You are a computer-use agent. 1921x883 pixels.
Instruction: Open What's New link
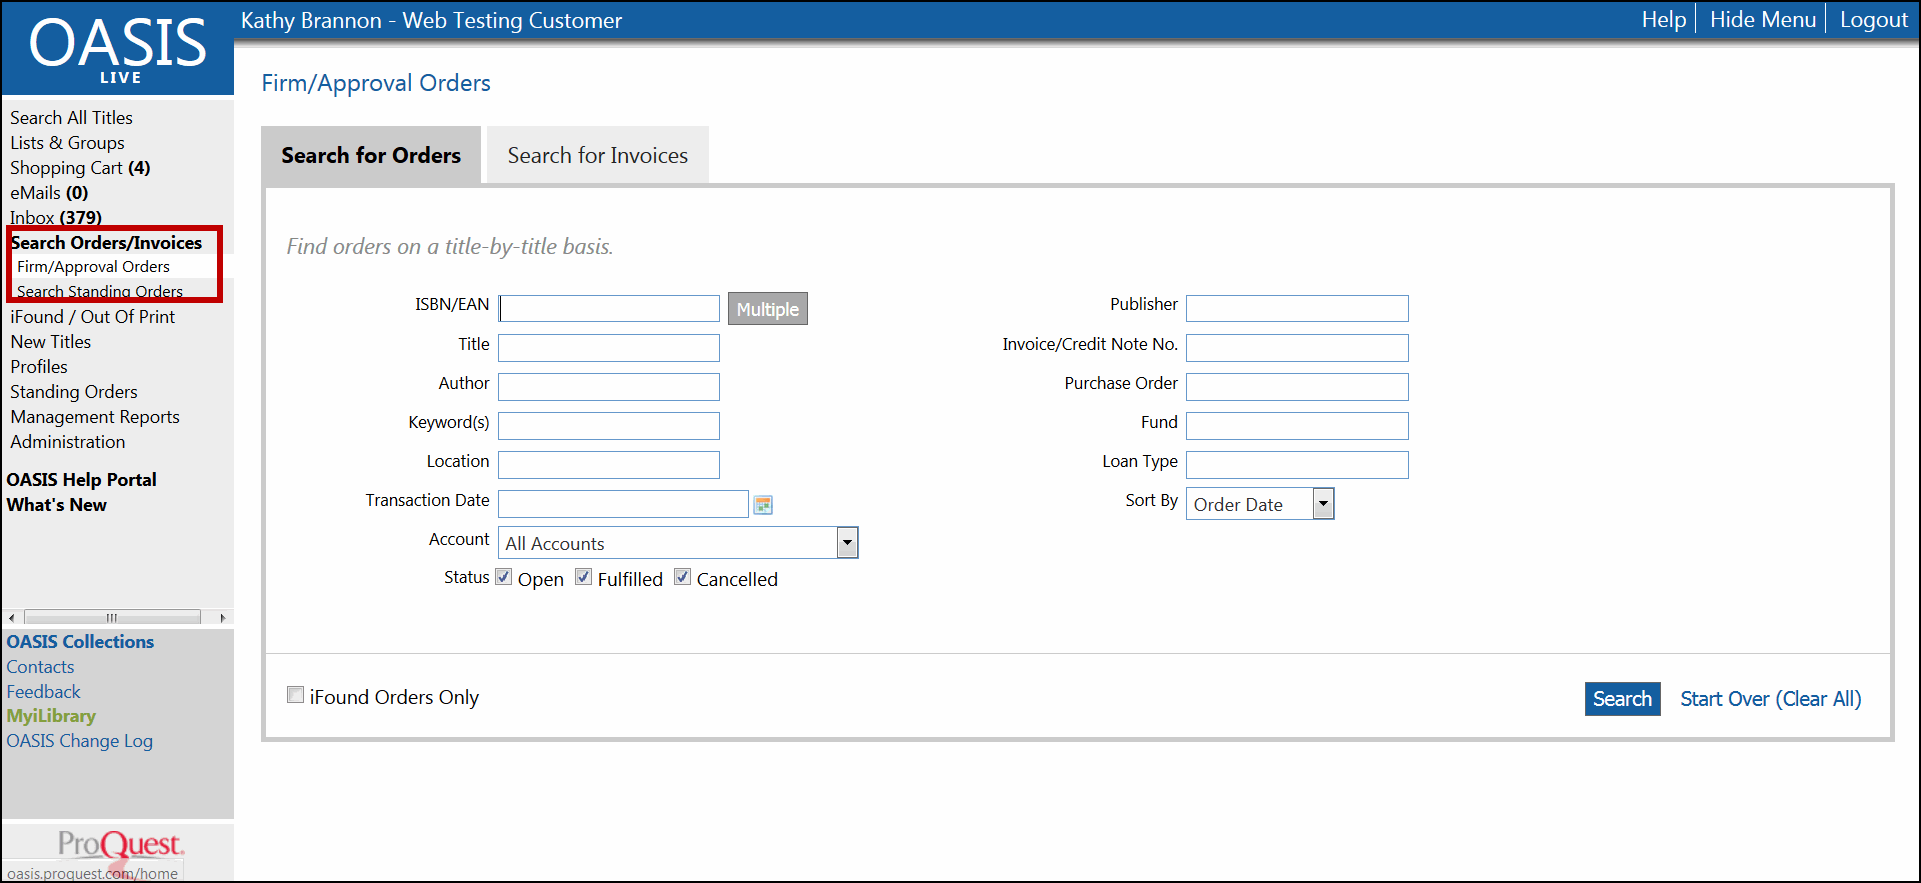pos(56,505)
